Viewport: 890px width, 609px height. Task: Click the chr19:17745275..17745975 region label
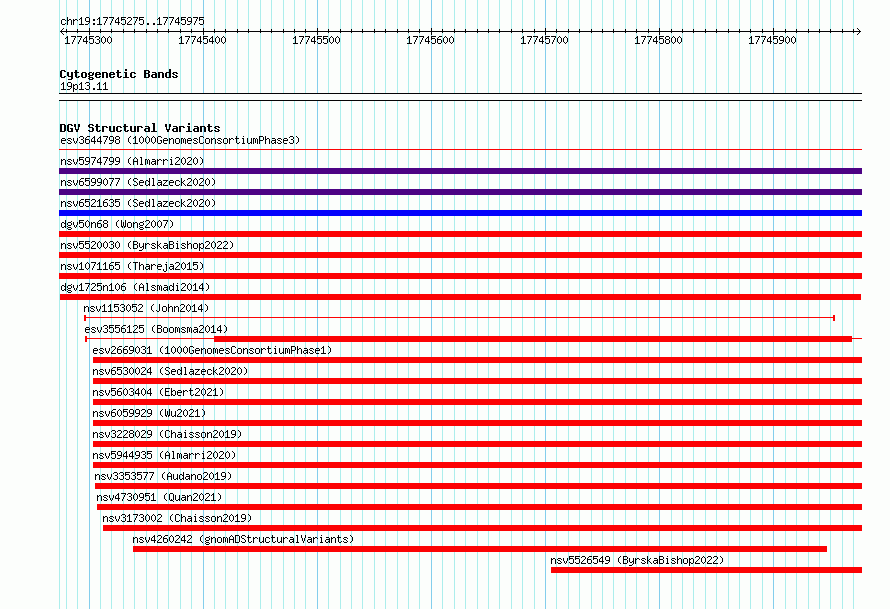[132, 21]
